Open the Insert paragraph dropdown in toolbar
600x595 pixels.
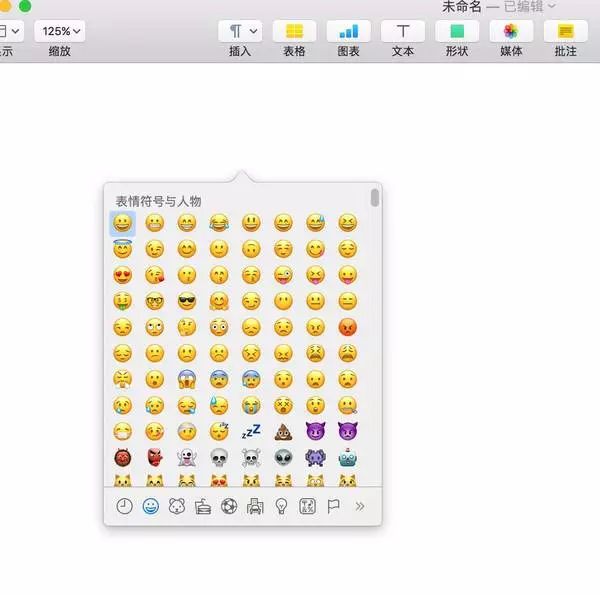tap(240, 31)
